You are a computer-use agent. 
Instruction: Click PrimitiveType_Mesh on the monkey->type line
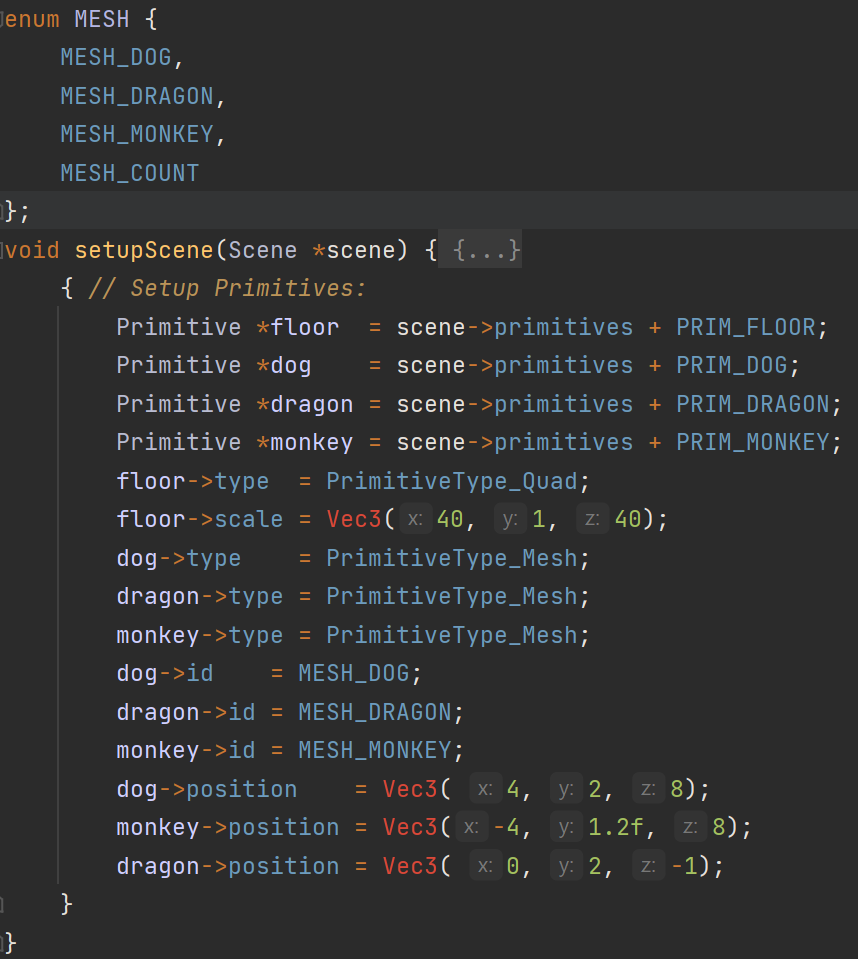[x=451, y=635]
